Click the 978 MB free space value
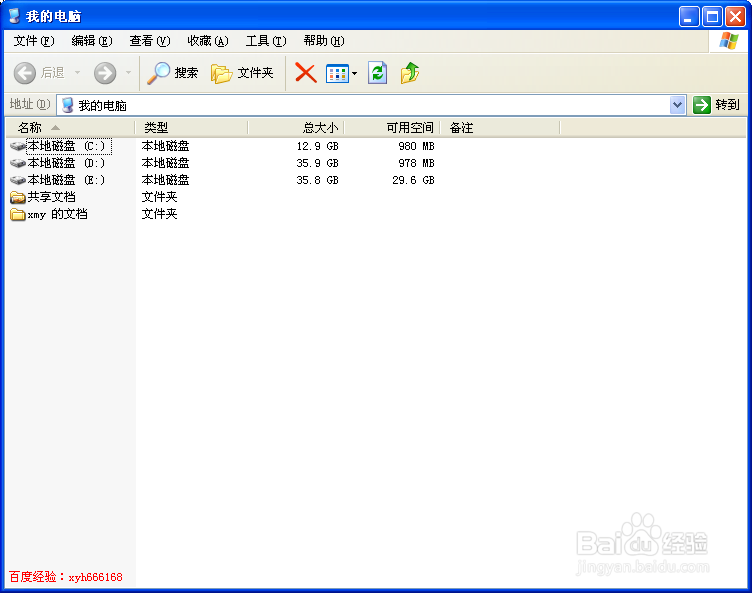Viewport: 752px width, 593px height. [416, 163]
